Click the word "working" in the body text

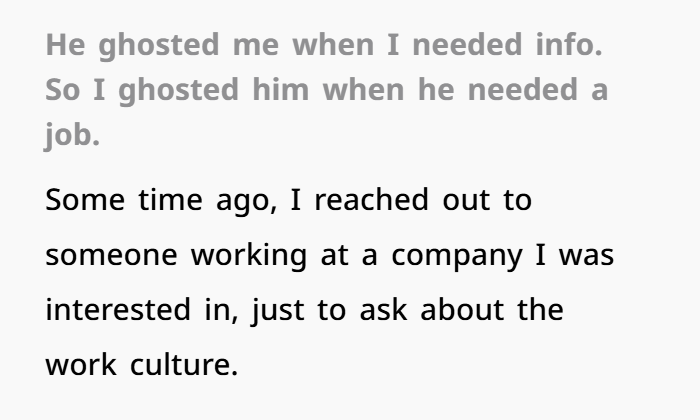(249, 256)
